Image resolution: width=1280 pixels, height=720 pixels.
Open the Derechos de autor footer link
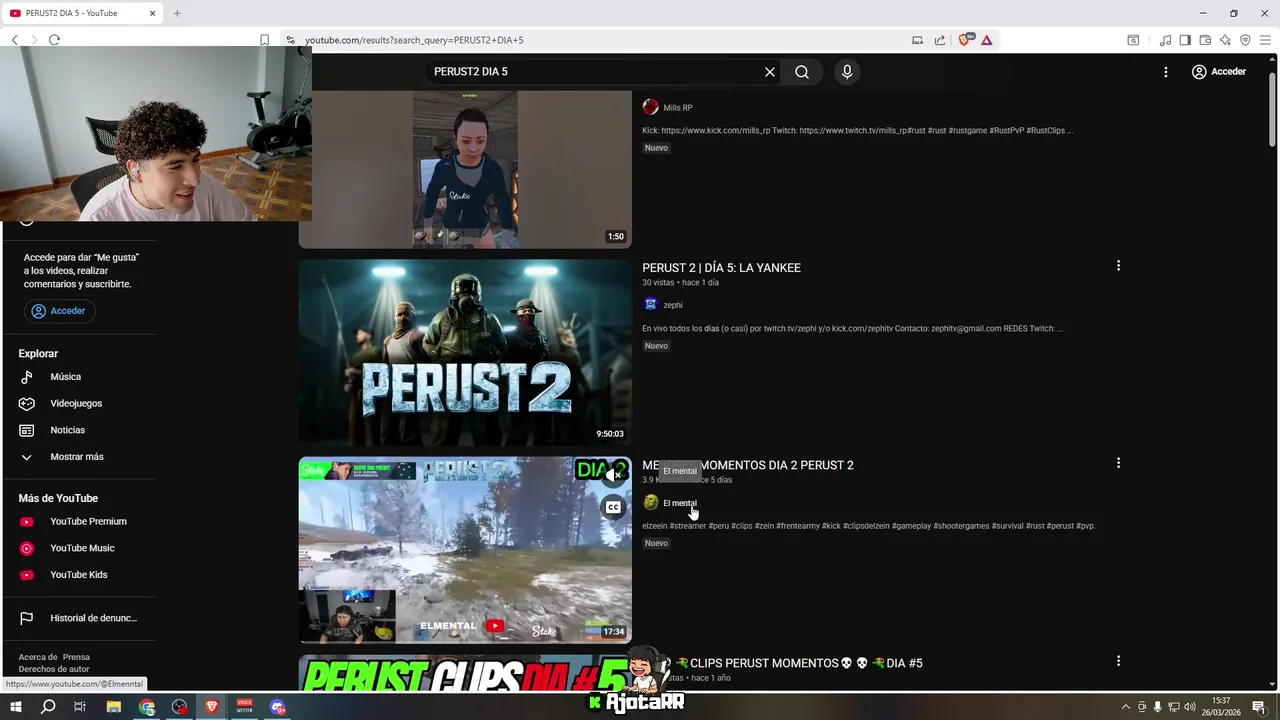pyautogui.click(x=54, y=669)
